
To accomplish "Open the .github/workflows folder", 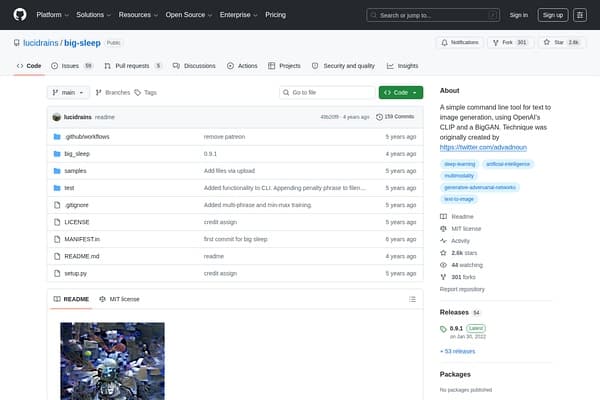I will (87, 137).
